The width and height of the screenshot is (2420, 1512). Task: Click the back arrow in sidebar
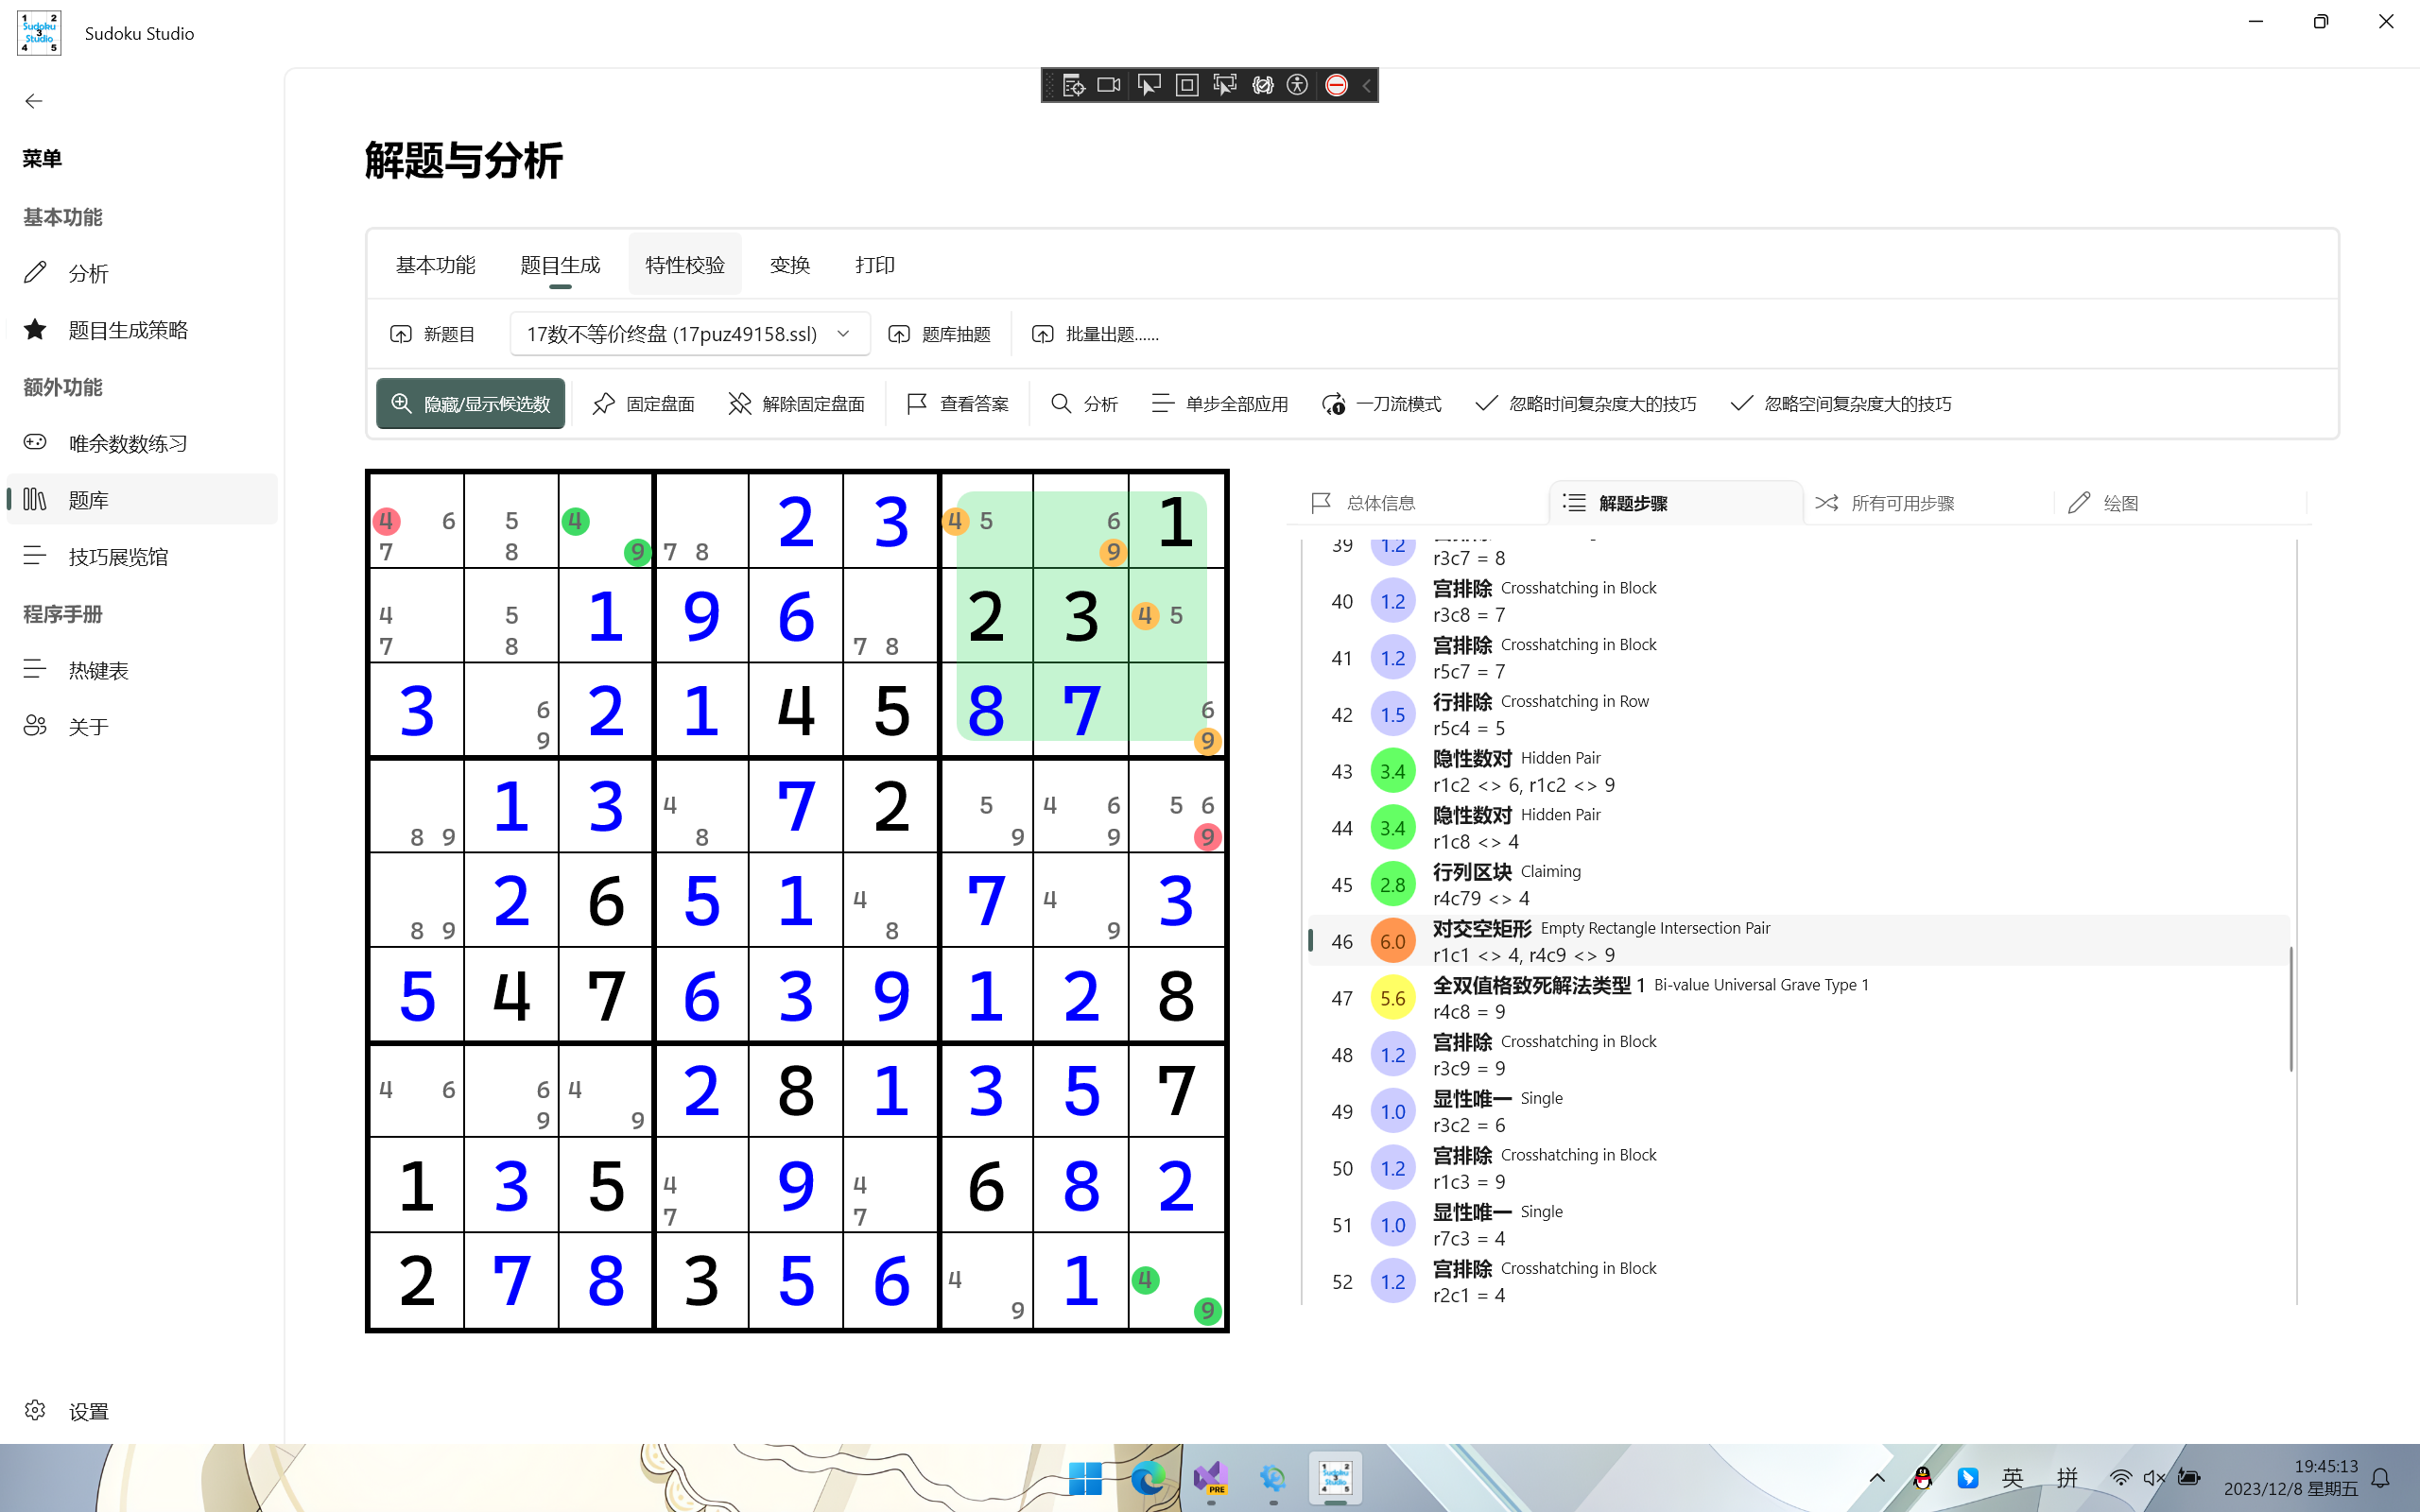34,101
